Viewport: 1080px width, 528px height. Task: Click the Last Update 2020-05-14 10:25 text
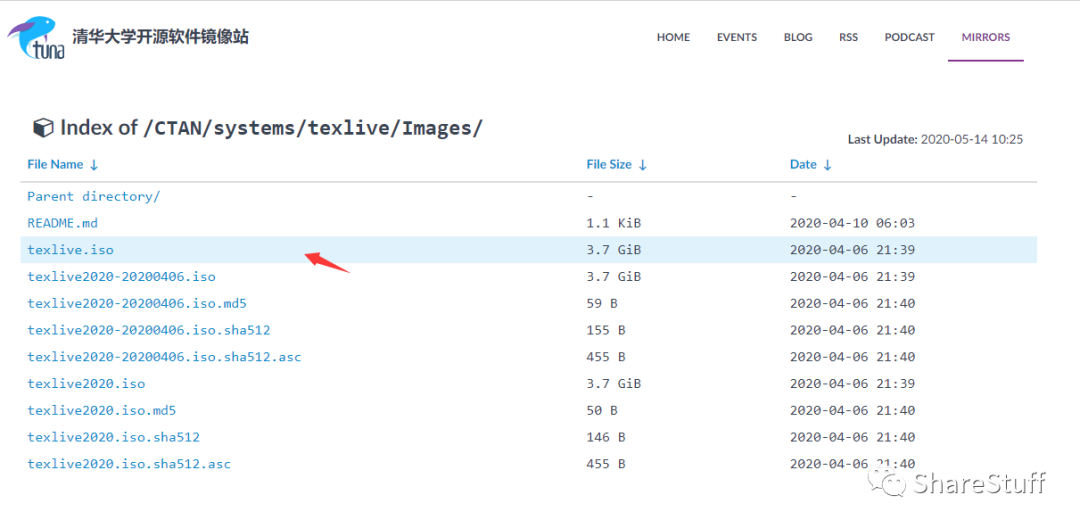pyautogui.click(x=935, y=139)
